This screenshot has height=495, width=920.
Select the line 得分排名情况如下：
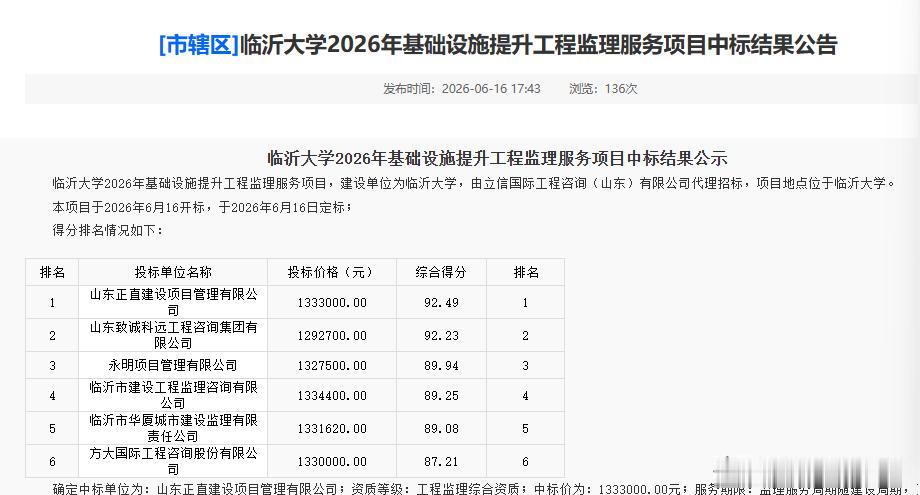click(x=108, y=230)
